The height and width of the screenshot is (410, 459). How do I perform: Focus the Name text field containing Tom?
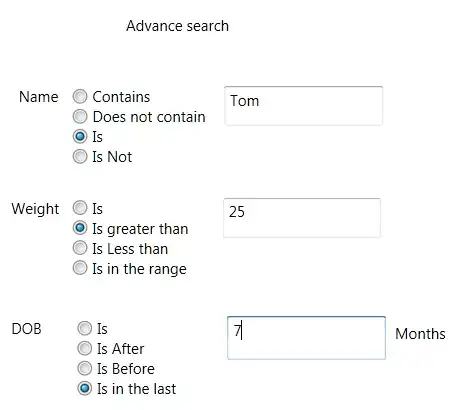click(x=303, y=106)
